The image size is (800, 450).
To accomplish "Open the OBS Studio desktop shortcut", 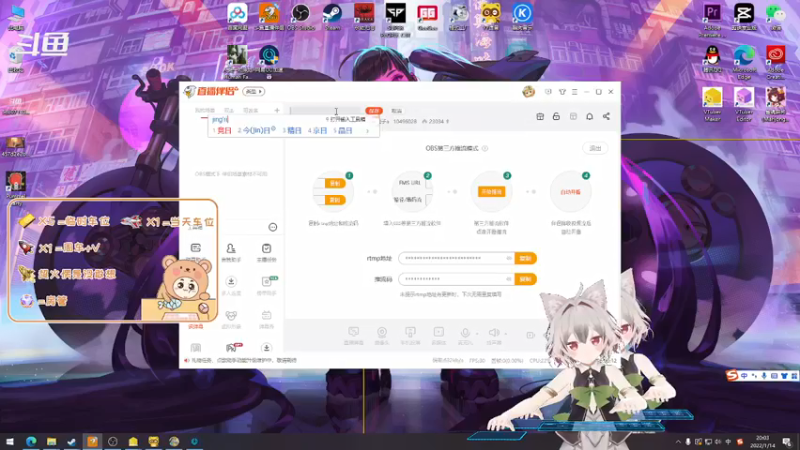I will (301, 16).
